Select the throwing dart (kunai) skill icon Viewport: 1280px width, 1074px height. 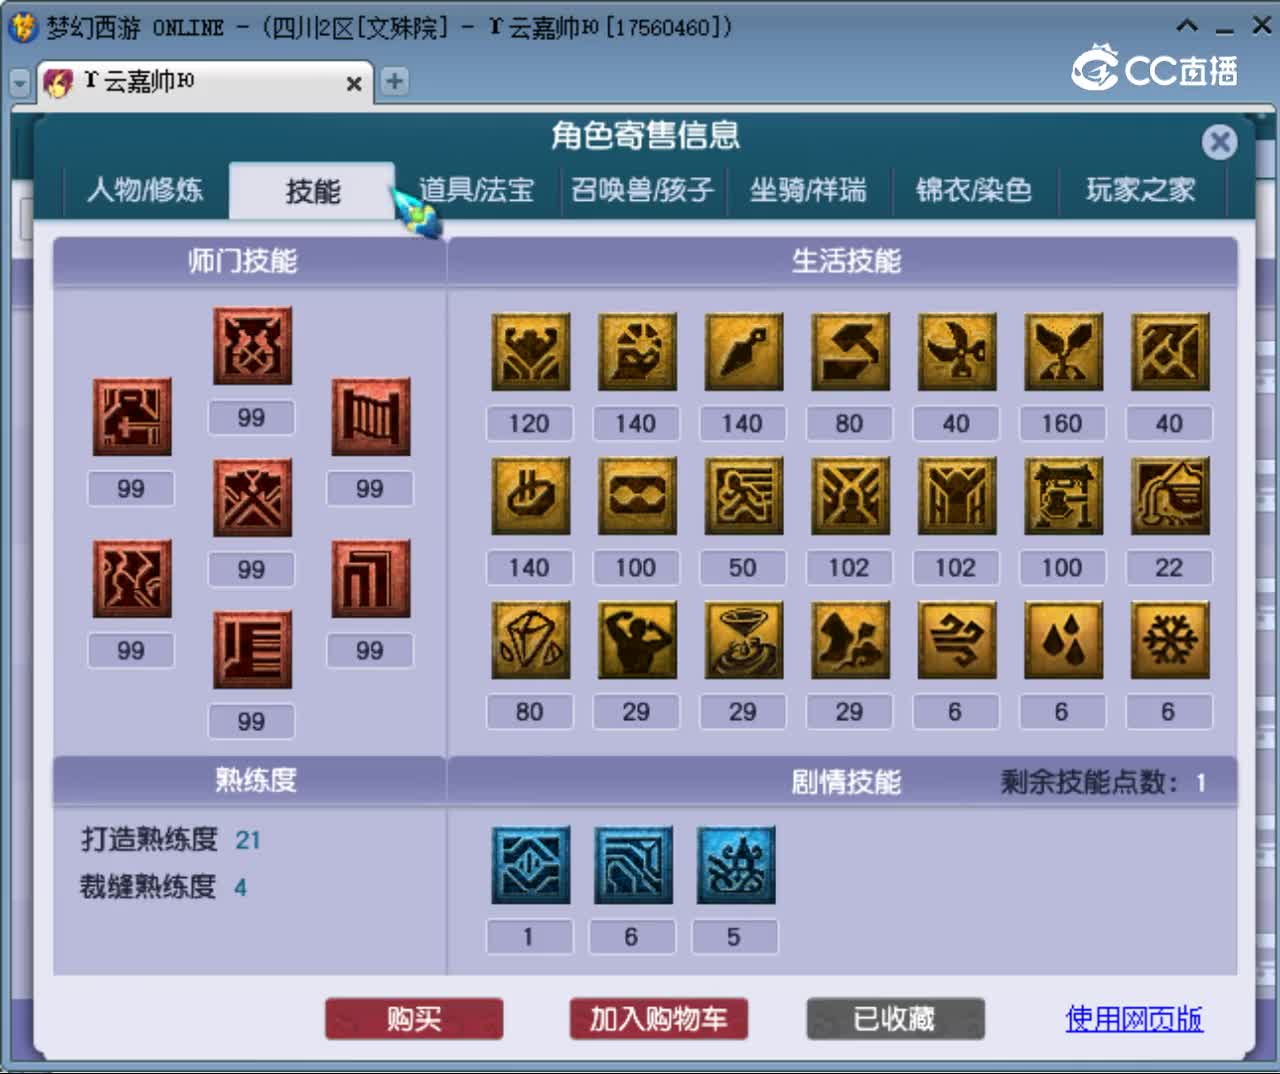pos(743,351)
